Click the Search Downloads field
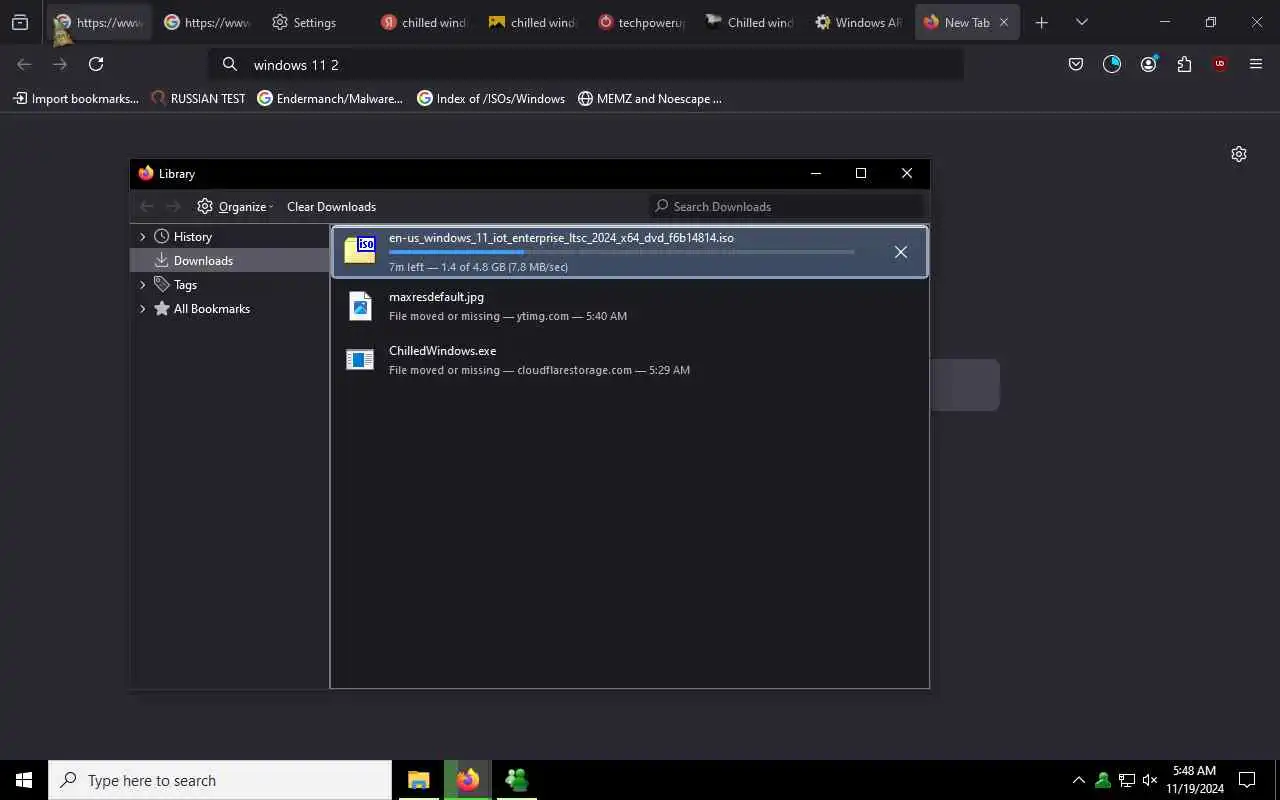The height and width of the screenshot is (800, 1280). [x=786, y=206]
